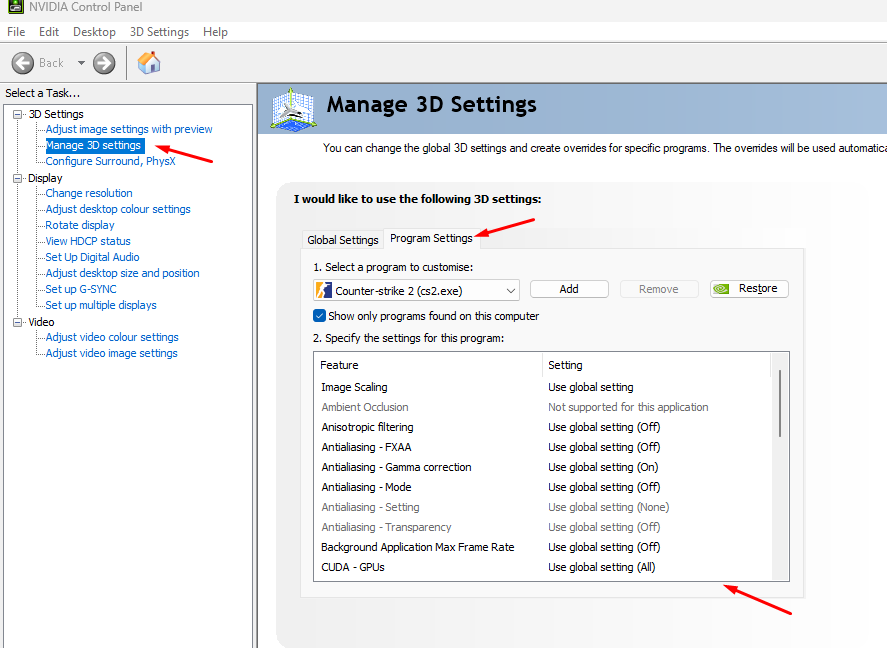Click the Forward arrow icon
Screen dimensions: 887x648
click(104, 63)
